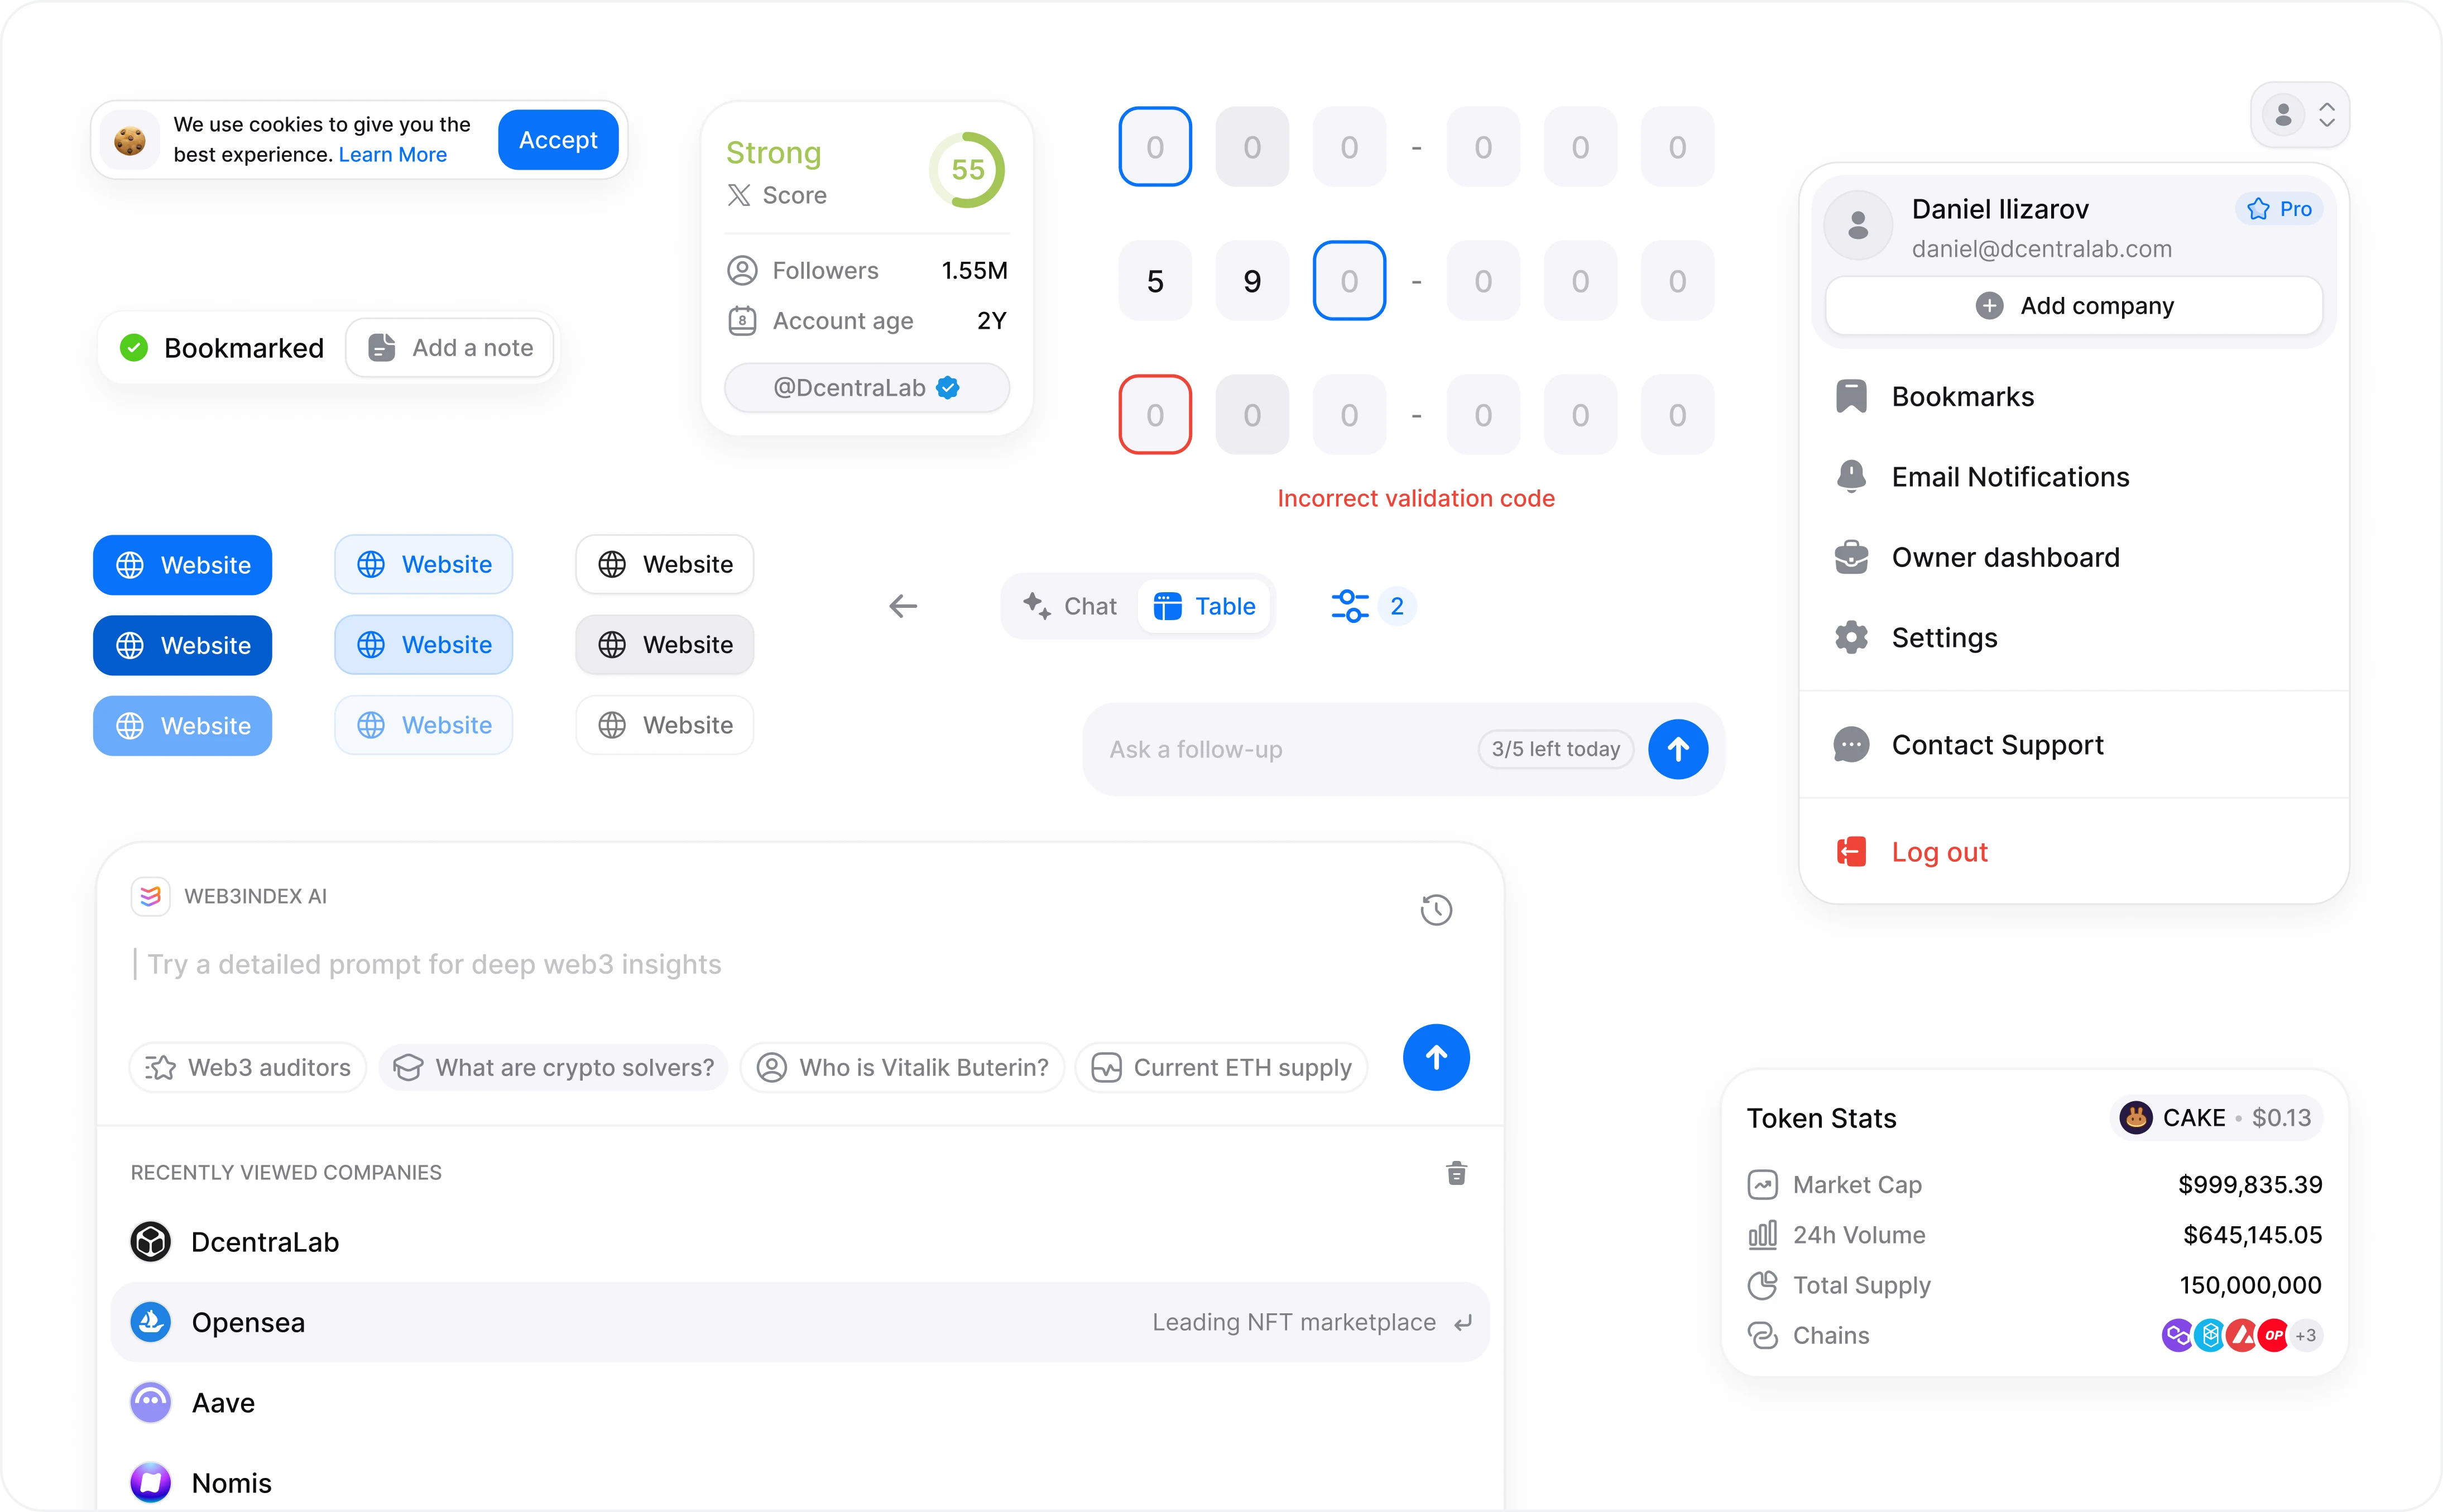Click the CAKE token chip

2216,1118
